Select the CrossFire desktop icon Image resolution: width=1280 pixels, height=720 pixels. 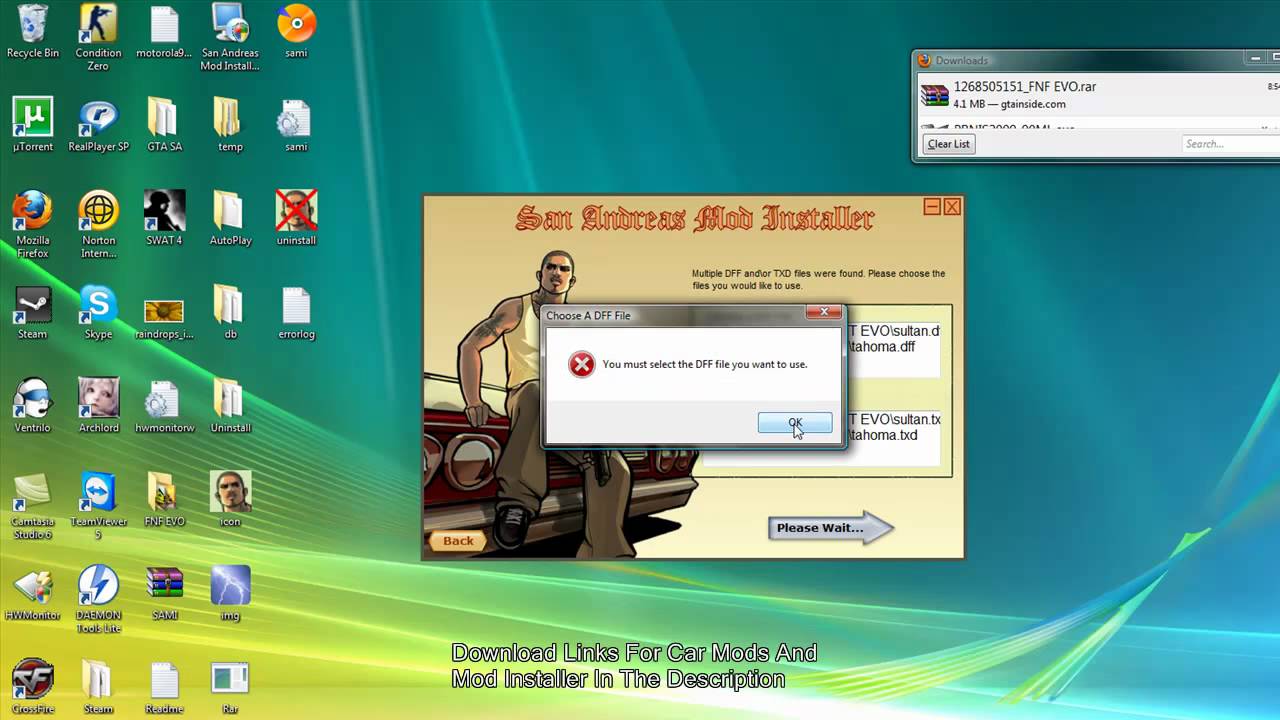tap(33, 687)
